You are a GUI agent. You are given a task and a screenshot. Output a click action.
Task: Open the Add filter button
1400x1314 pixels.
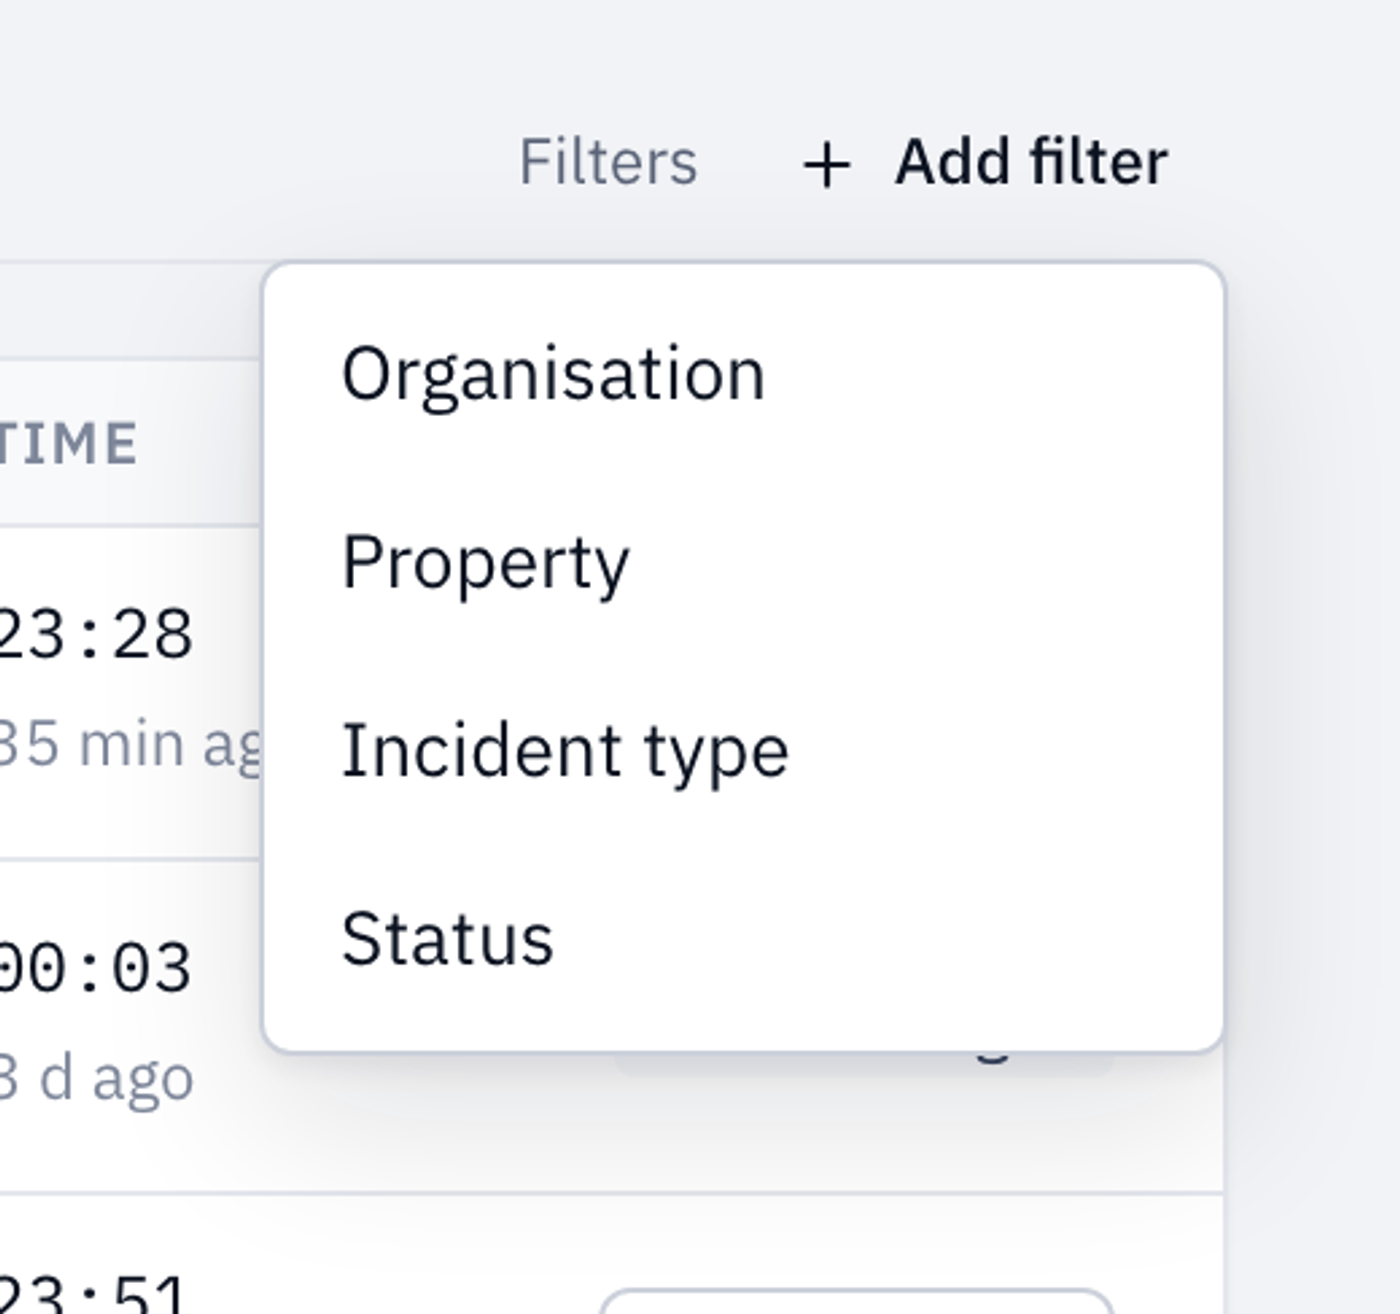pyautogui.click(x=985, y=163)
